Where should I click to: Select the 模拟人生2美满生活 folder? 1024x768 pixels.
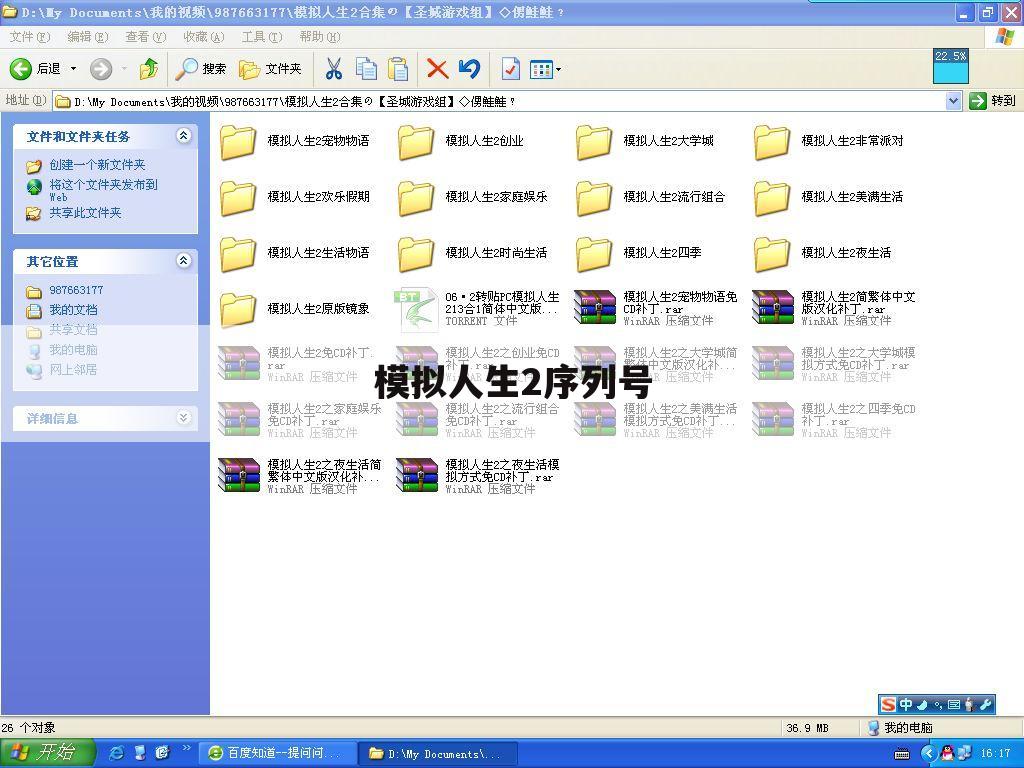829,197
